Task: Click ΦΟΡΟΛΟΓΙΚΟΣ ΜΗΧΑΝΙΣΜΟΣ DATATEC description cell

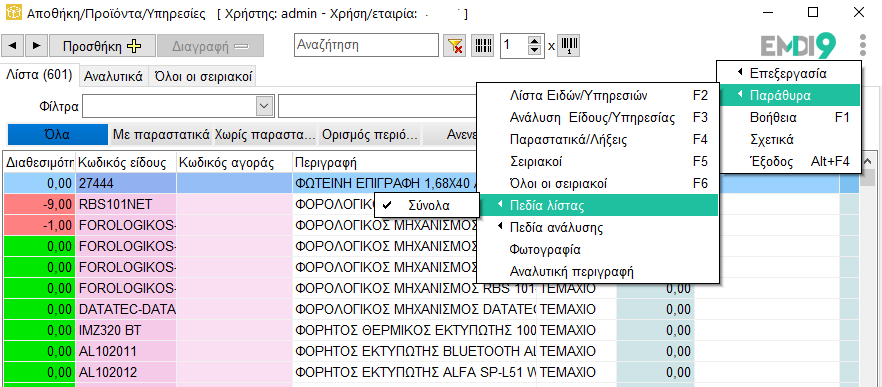Action: click(x=415, y=309)
